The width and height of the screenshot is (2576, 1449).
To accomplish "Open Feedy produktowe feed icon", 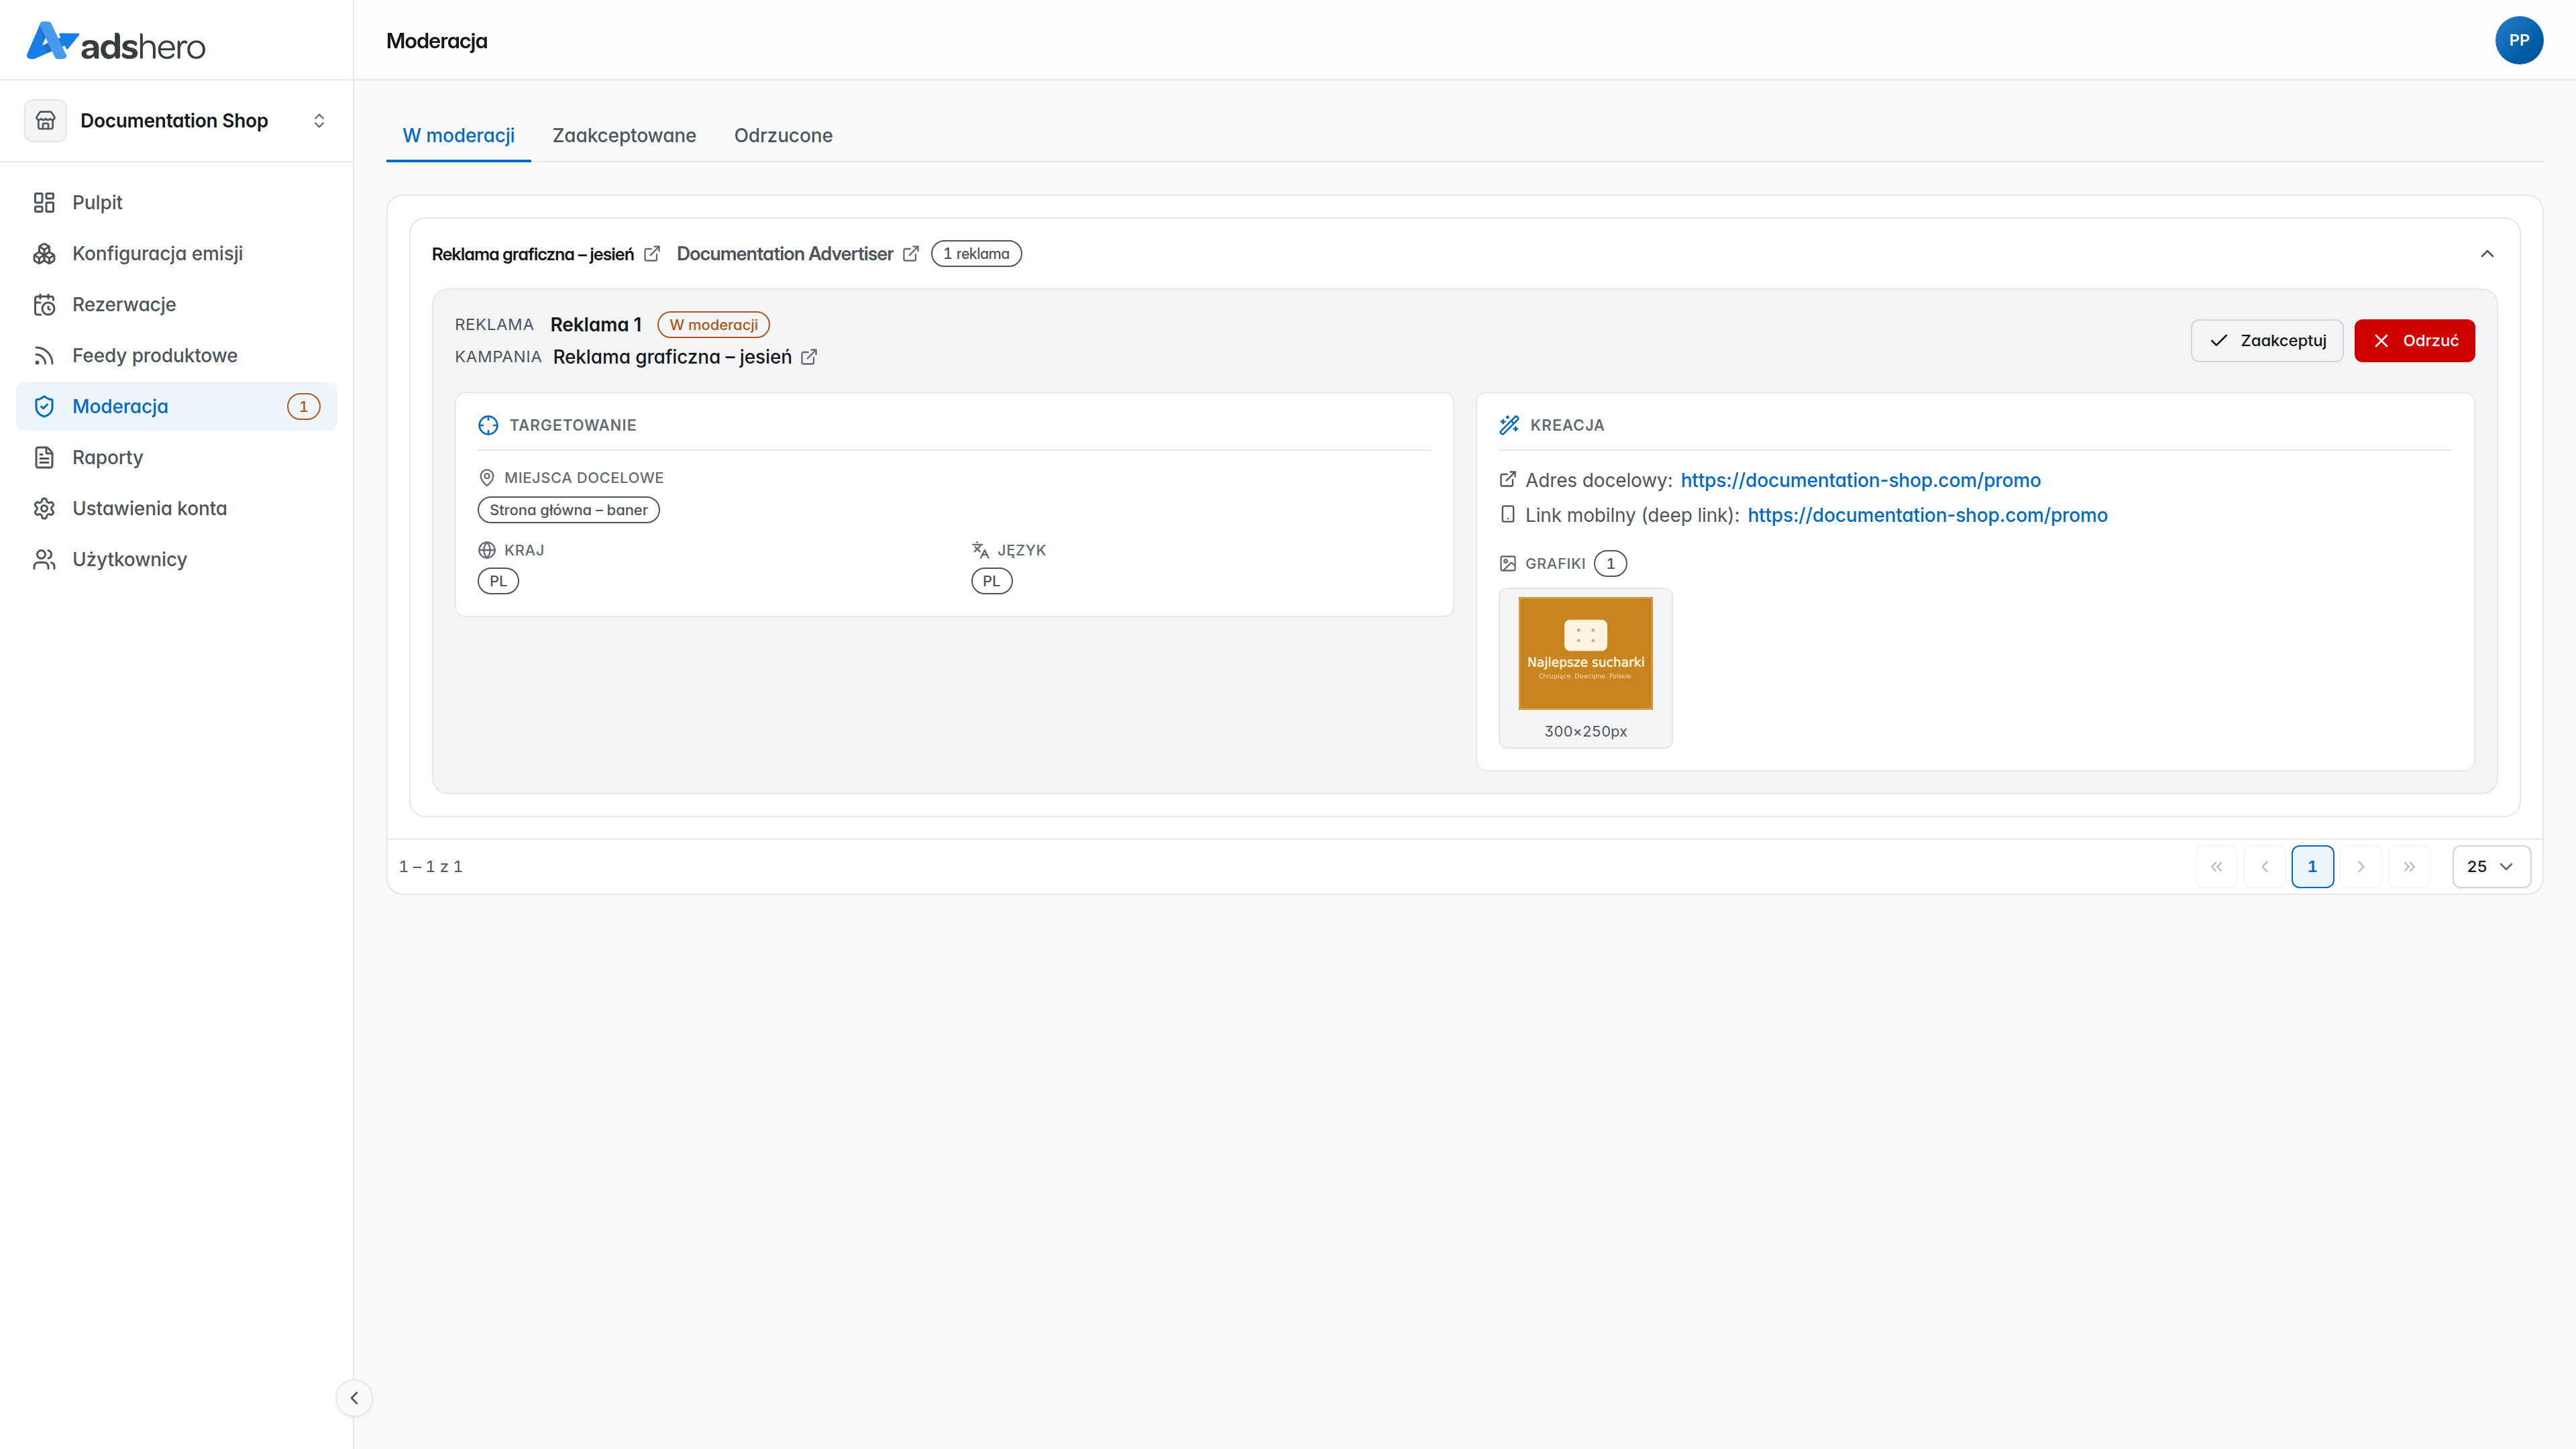I will pyautogui.click(x=44, y=356).
